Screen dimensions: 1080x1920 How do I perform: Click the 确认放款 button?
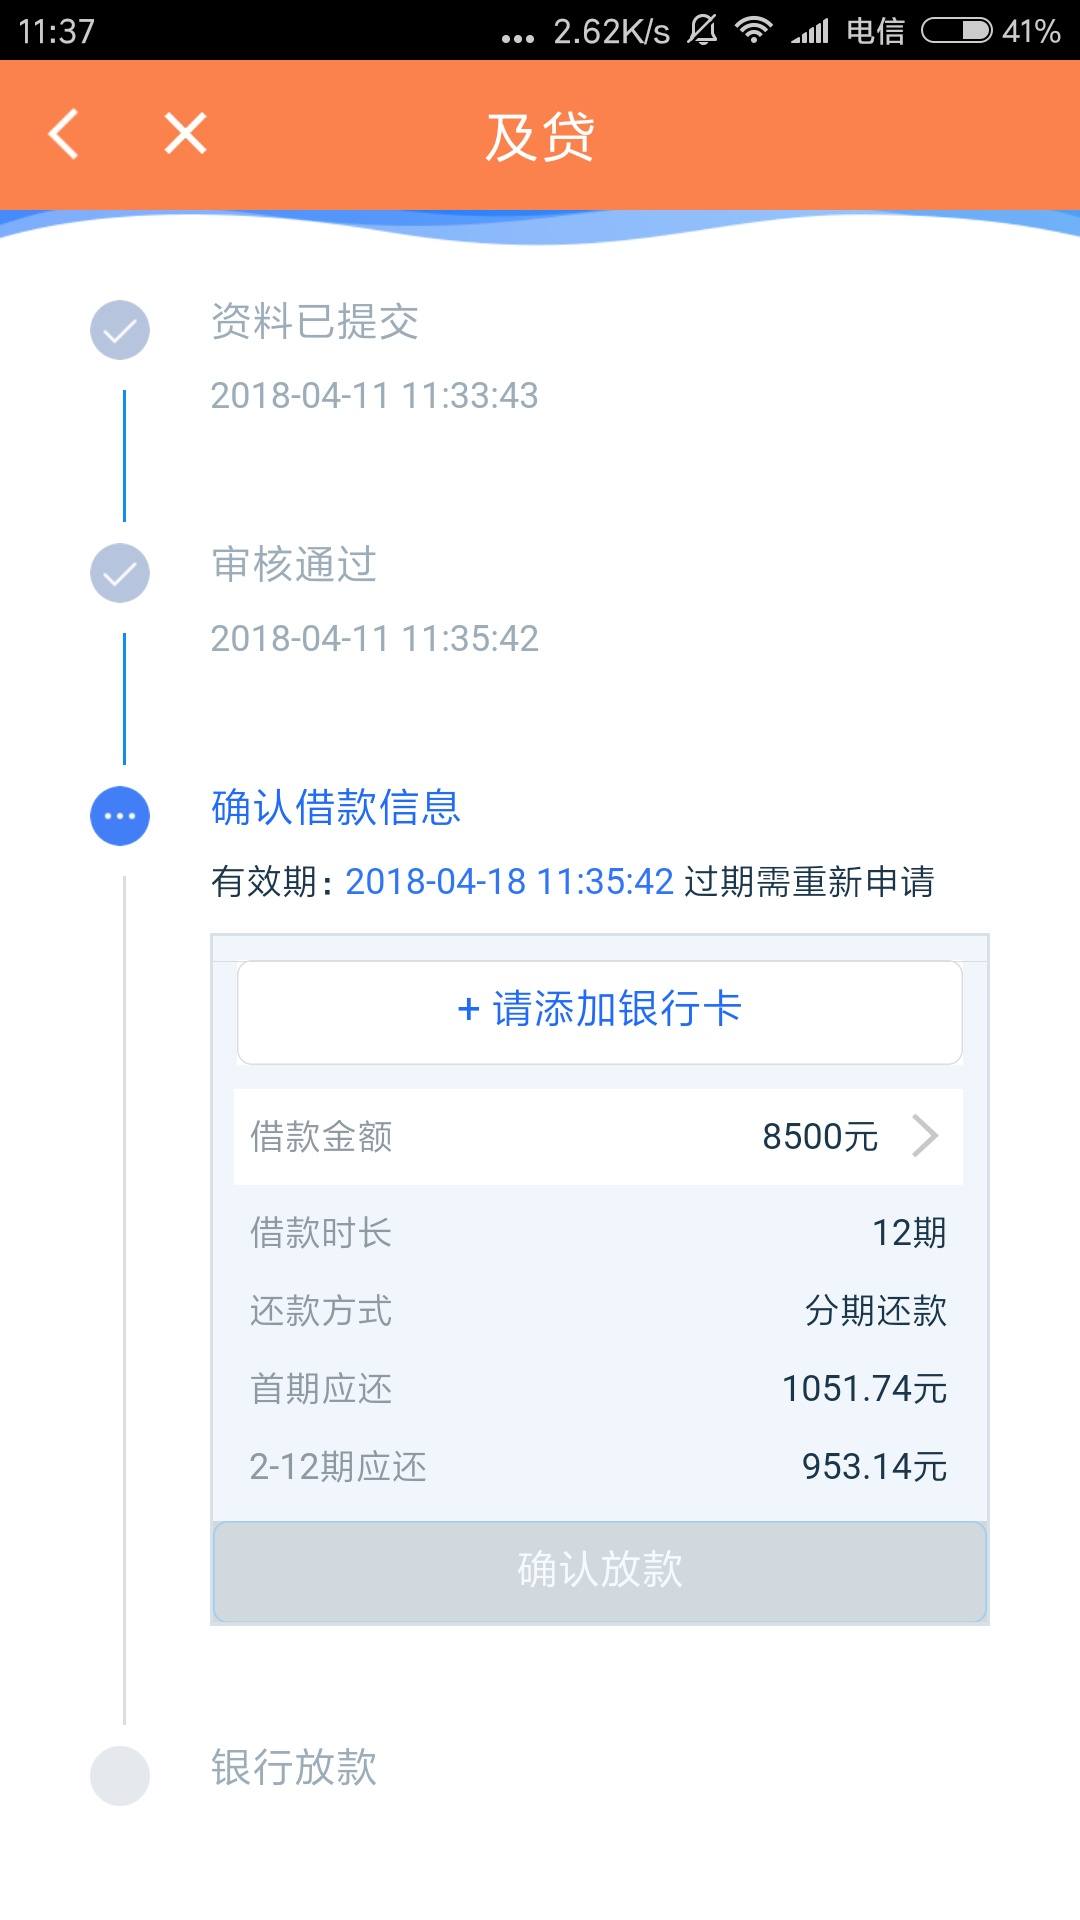[600, 1571]
